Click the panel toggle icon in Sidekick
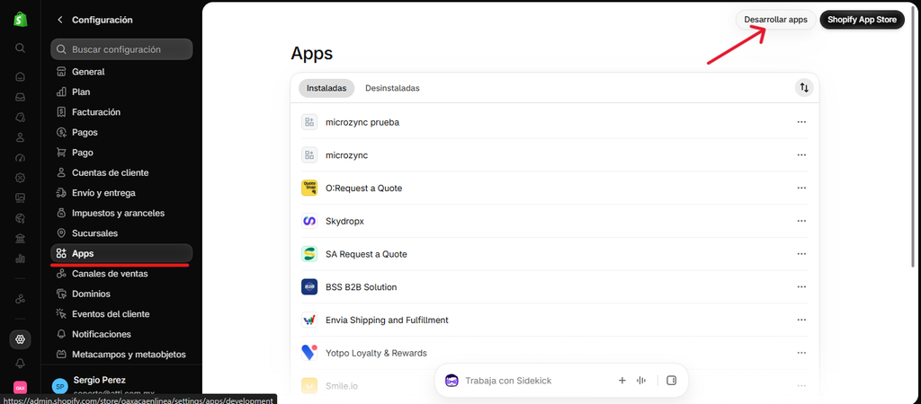 point(671,381)
